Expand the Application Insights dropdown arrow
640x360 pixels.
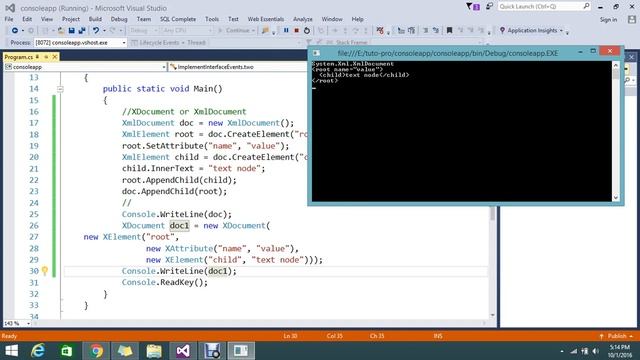coord(561,31)
